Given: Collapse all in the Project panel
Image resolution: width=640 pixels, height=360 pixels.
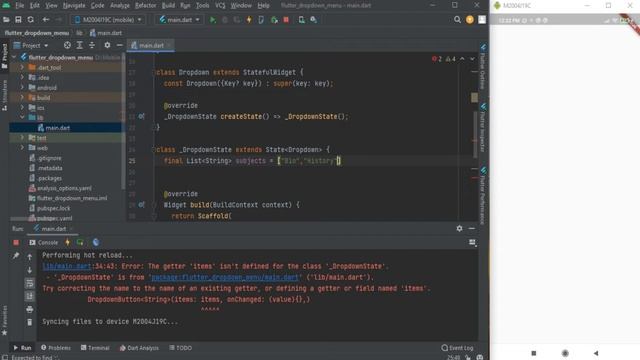Looking at the screenshot, I should click(x=92, y=45).
